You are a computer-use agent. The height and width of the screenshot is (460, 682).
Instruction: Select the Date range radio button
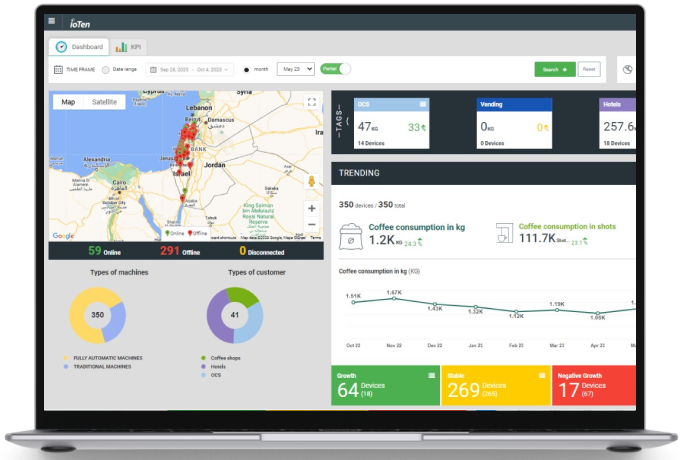(x=105, y=70)
